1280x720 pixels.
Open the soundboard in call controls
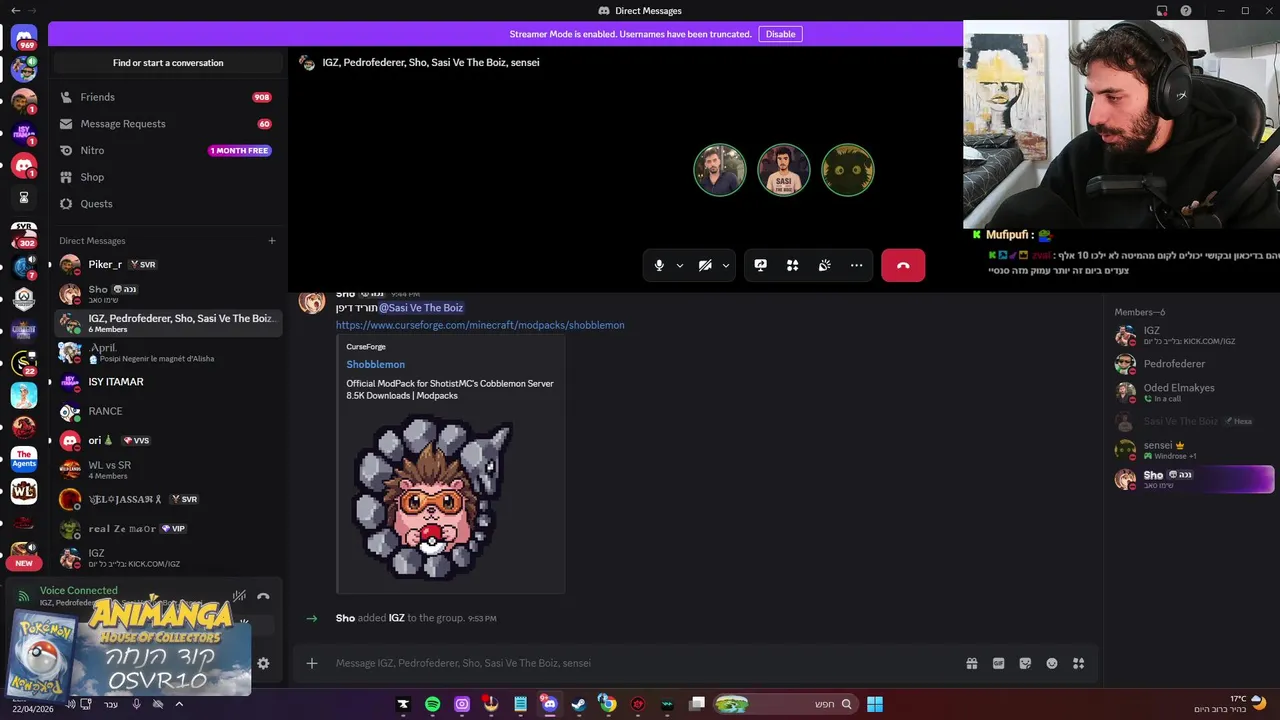[x=825, y=265]
